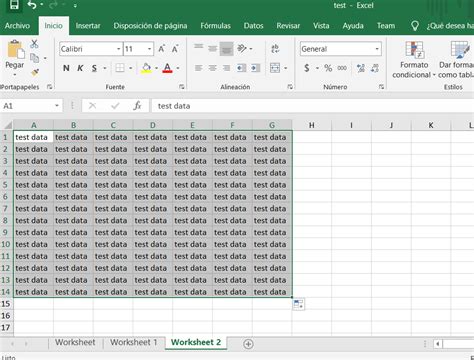Image resolution: width=474 pixels, height=360 pixels.
Task: Apply red font color A
Action: (x=167, y=68)
